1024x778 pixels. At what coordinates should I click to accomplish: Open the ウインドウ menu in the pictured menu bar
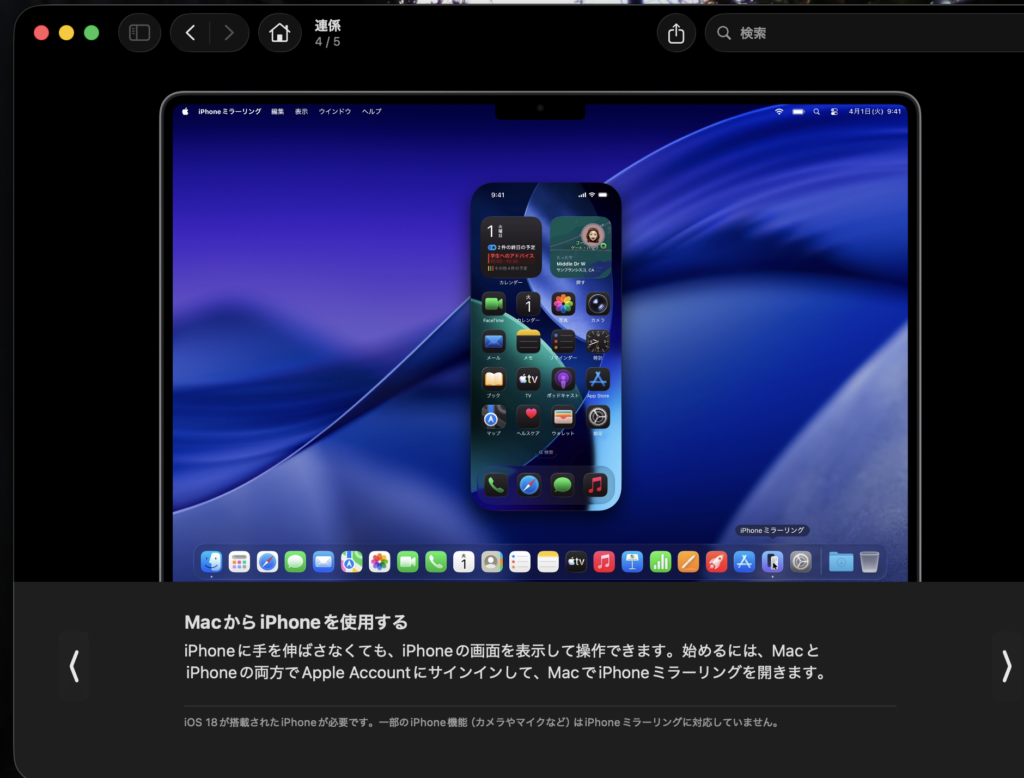[335, 111]
